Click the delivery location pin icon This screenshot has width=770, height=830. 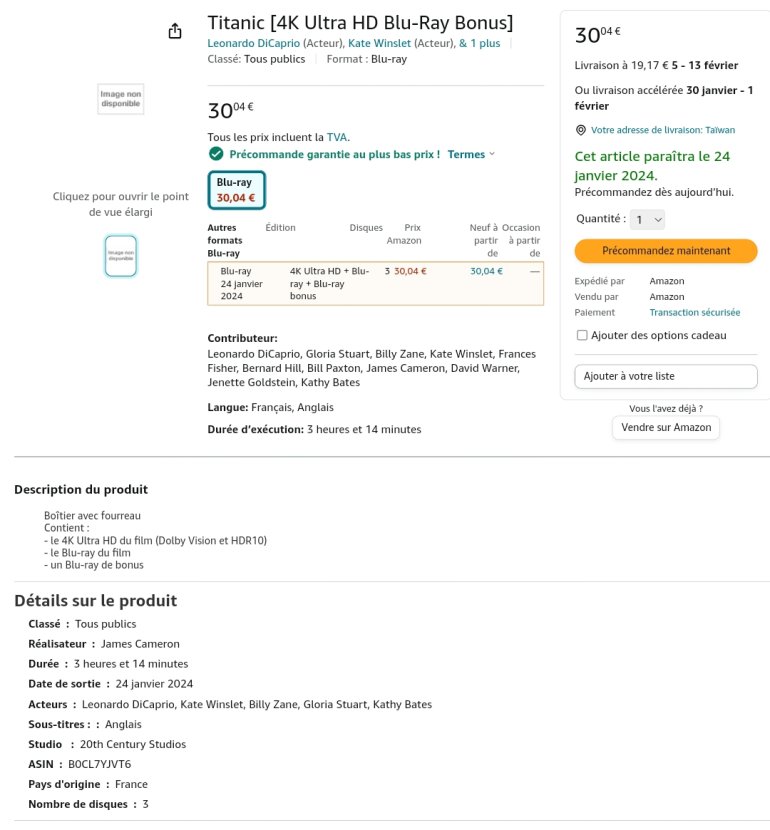tap(581, 130)
